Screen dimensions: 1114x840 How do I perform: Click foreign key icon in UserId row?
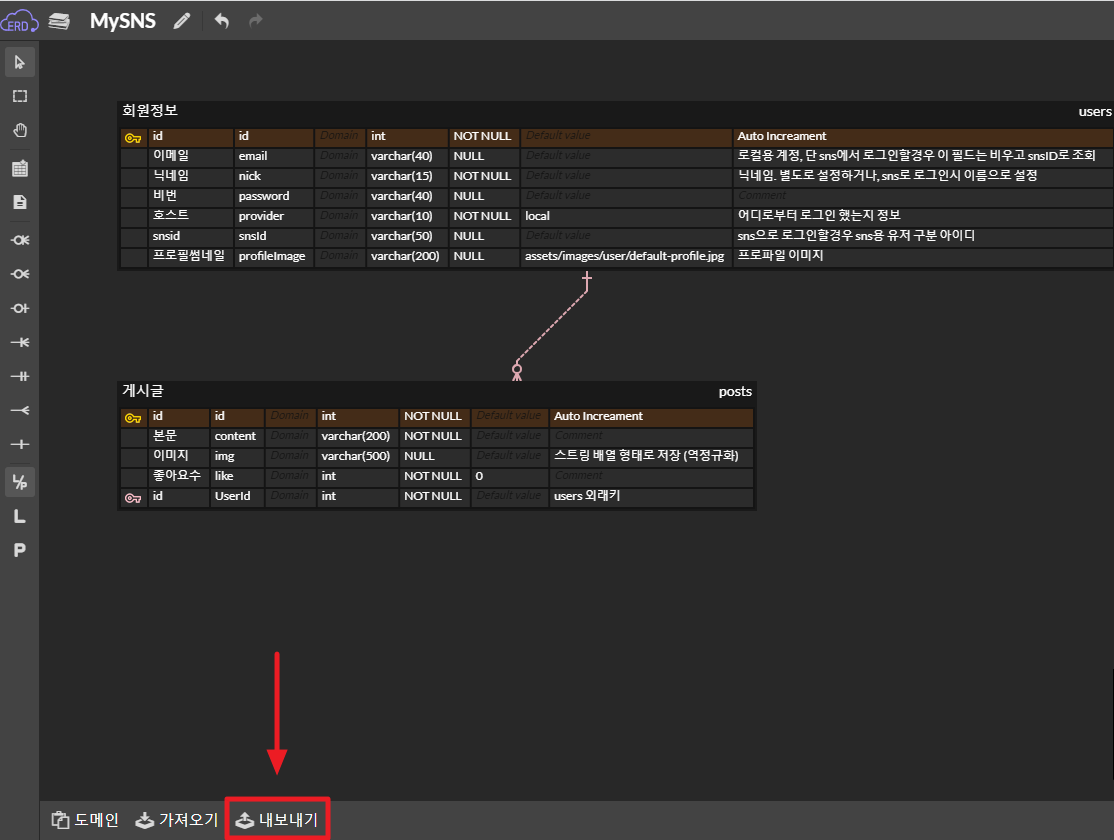pyautogui.click(x=133, y=498)
